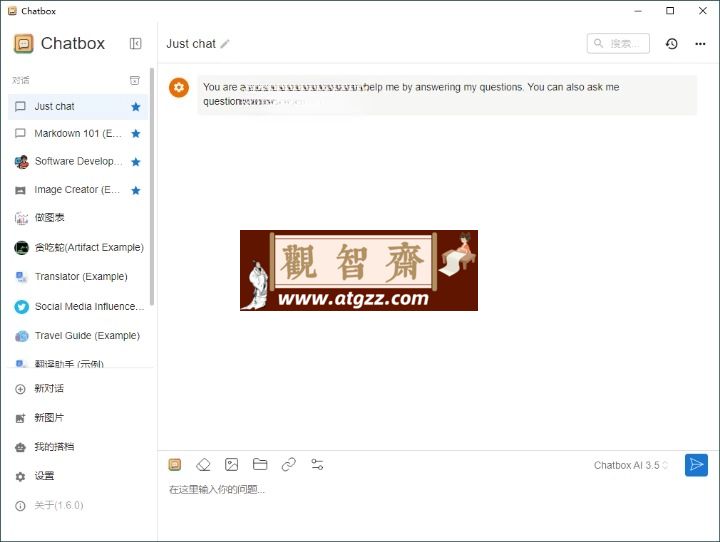Open the Chatbox AI 3.5 model selector

click(630, 465)
